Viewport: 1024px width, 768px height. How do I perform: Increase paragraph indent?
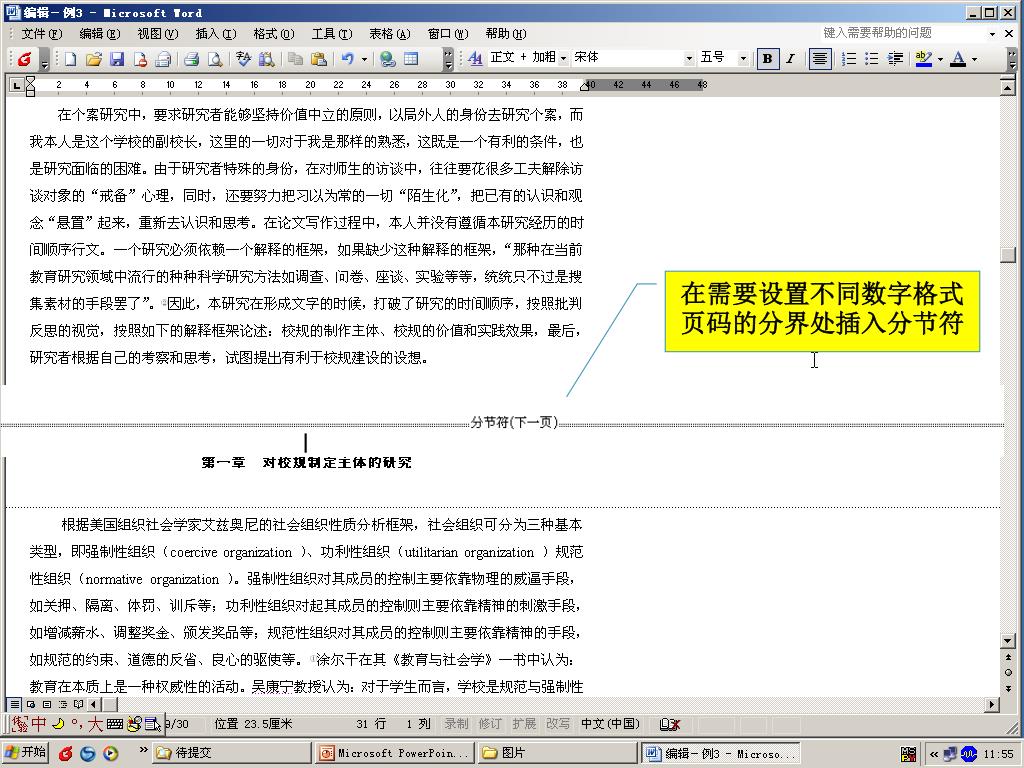(895, 59)
